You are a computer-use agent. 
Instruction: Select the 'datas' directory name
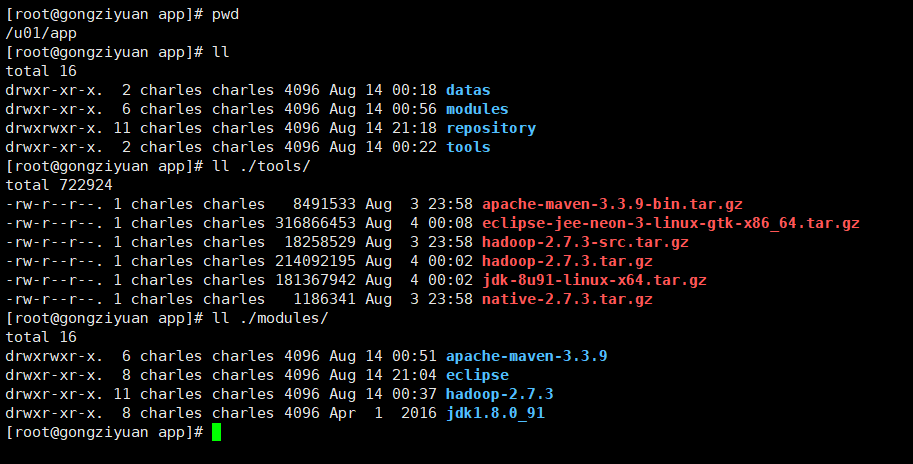468,90
